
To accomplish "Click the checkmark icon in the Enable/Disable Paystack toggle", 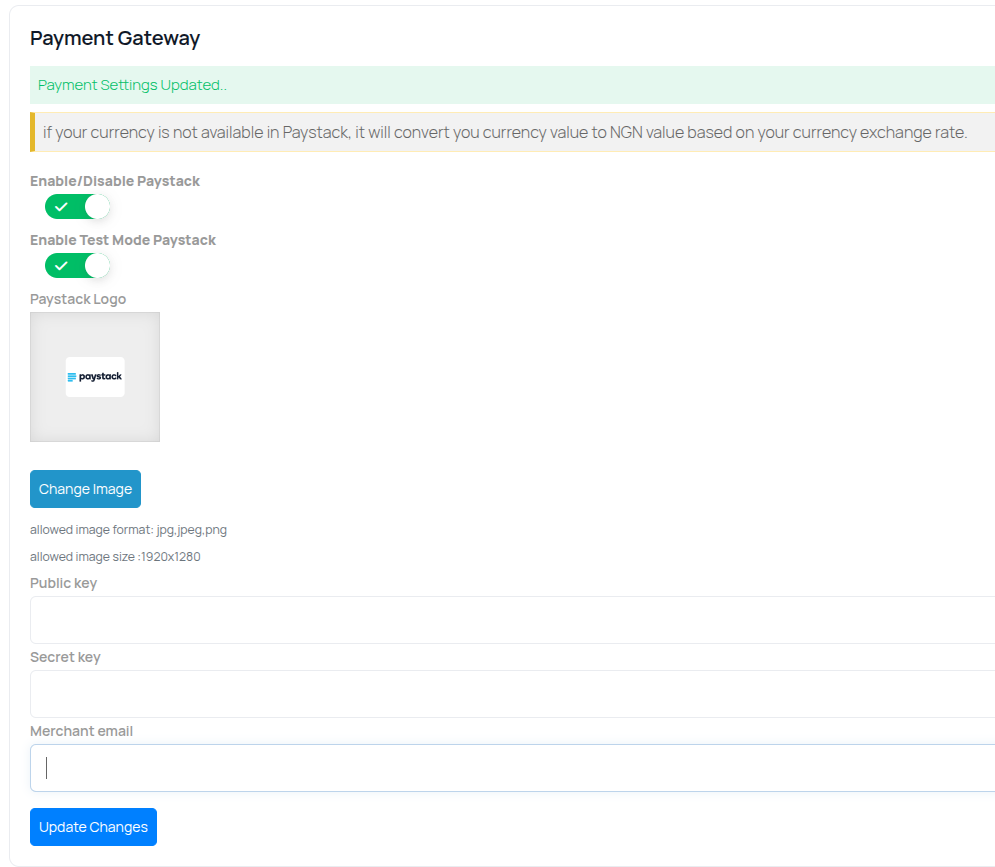I will coord(61,207).
